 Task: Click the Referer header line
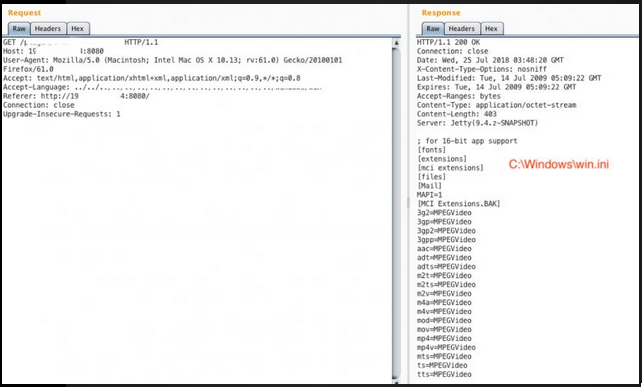click(x=77, y=96)
